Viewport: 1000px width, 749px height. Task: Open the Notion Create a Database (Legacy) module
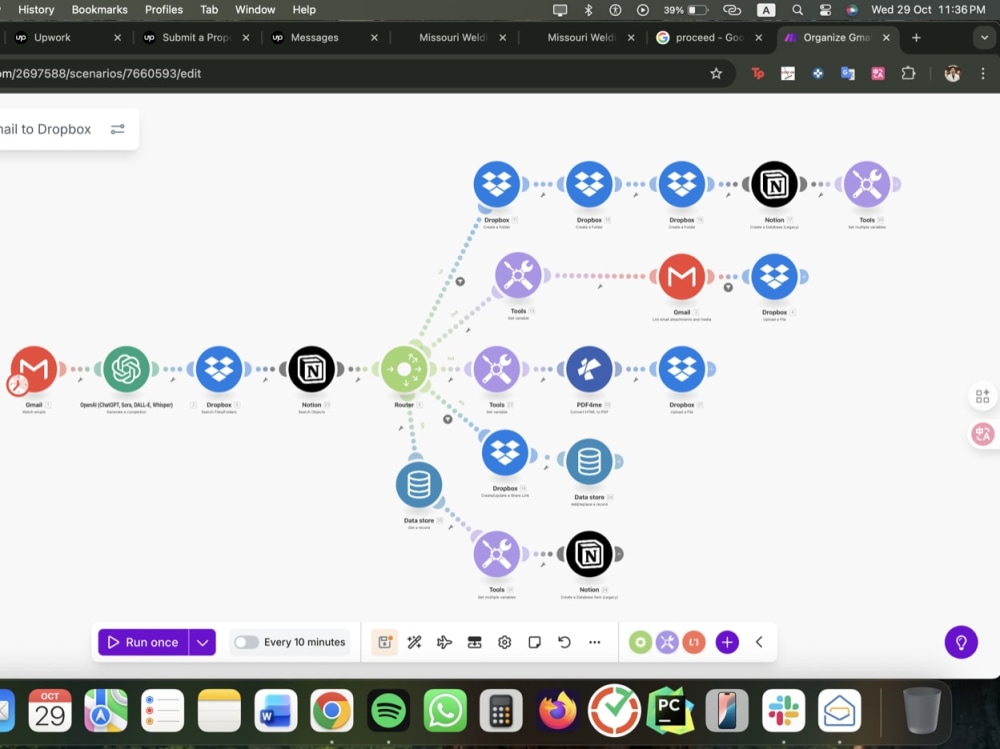point(774,184)
